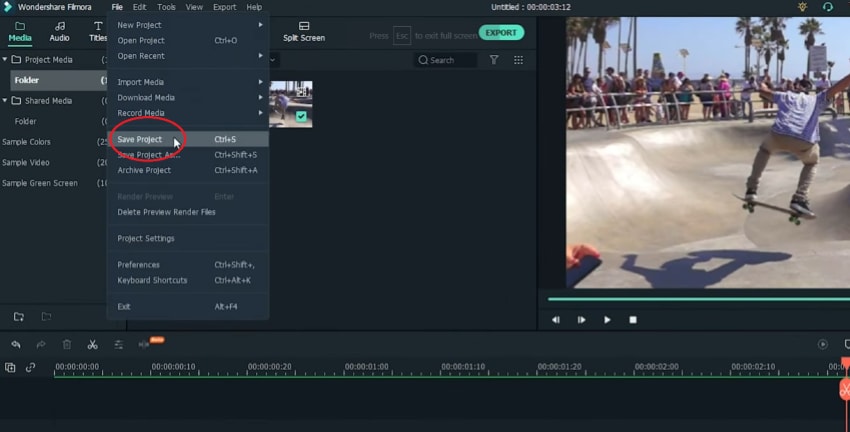Choose Archive Project menu entry
This screenshot has width=850, height=432.
pyautogui.click(x=188, y=170)
